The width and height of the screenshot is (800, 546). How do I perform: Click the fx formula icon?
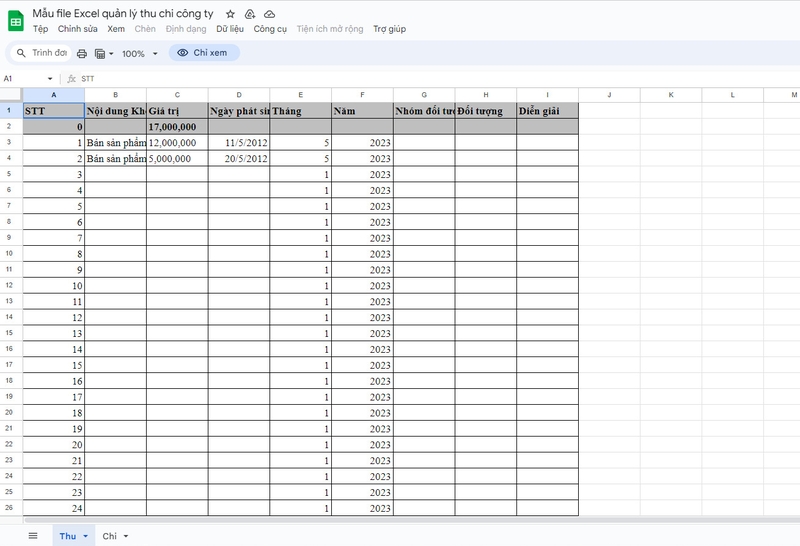click(71, 79)
